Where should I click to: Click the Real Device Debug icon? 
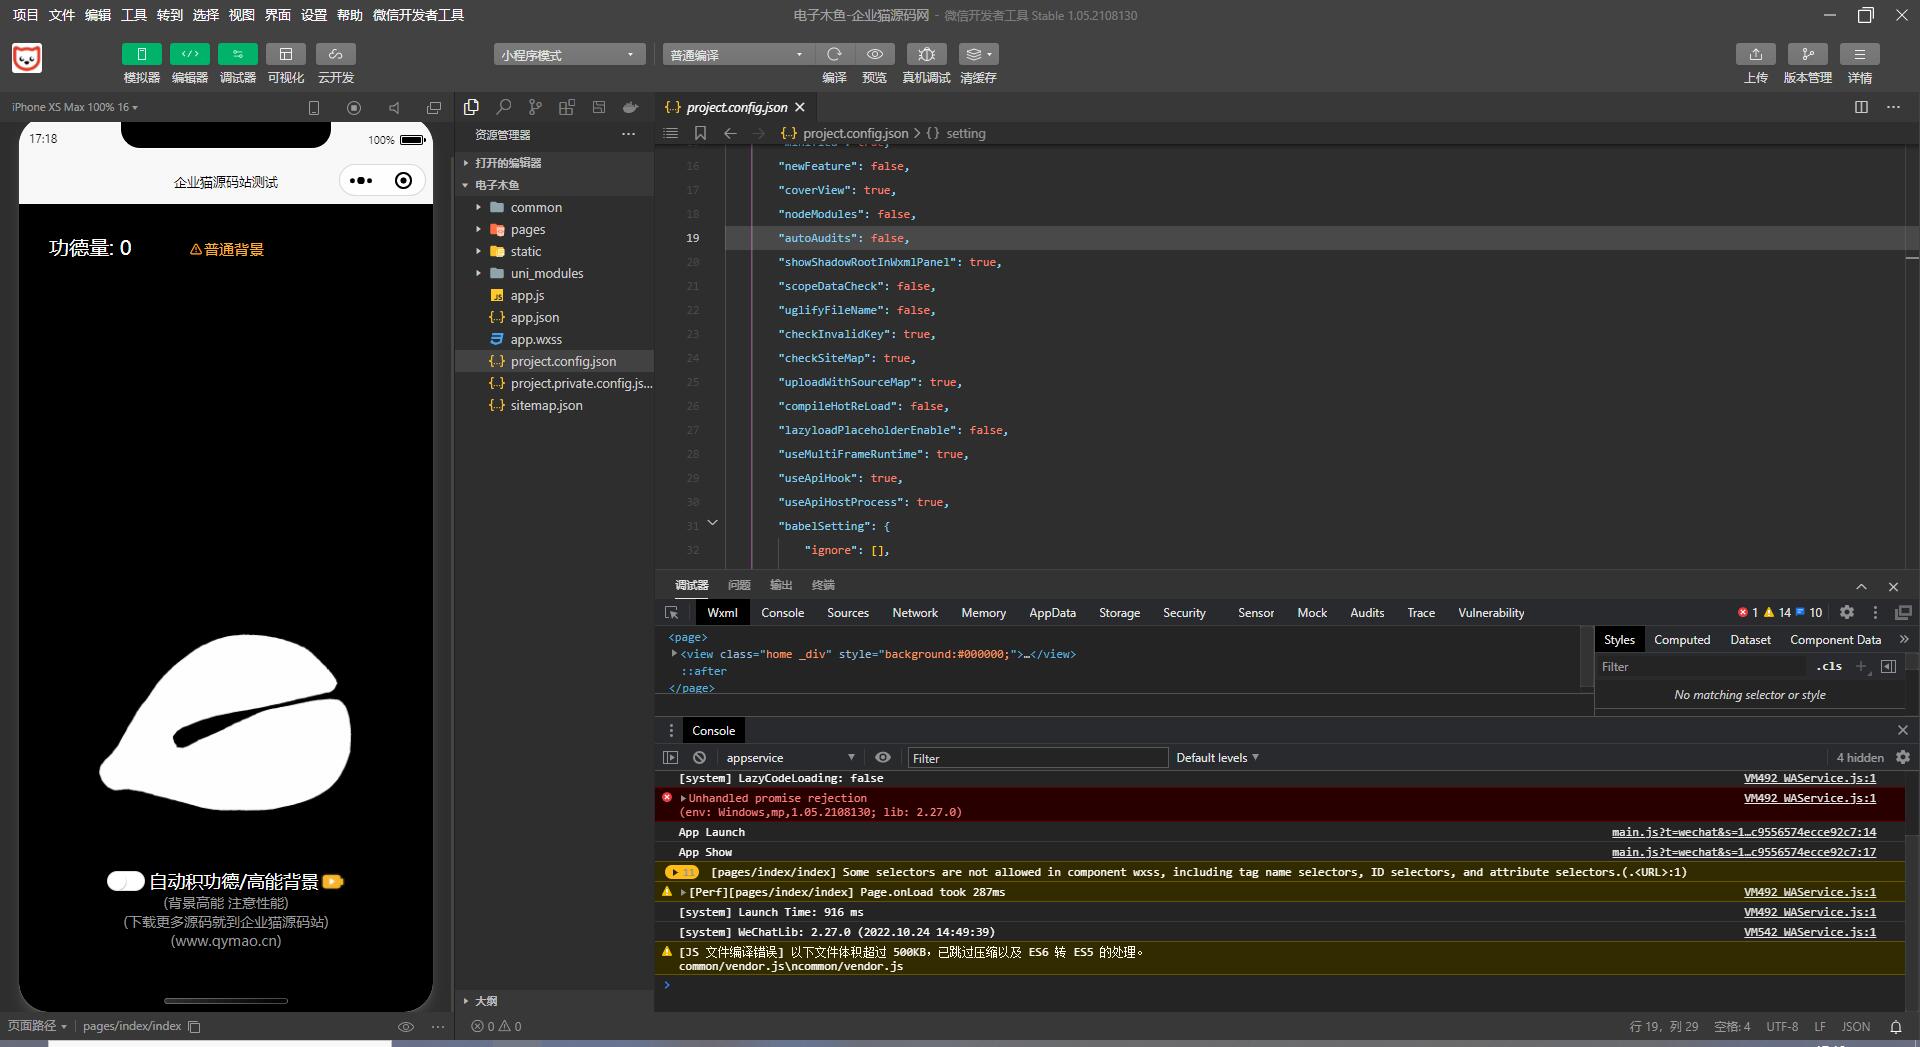point(926,54)
